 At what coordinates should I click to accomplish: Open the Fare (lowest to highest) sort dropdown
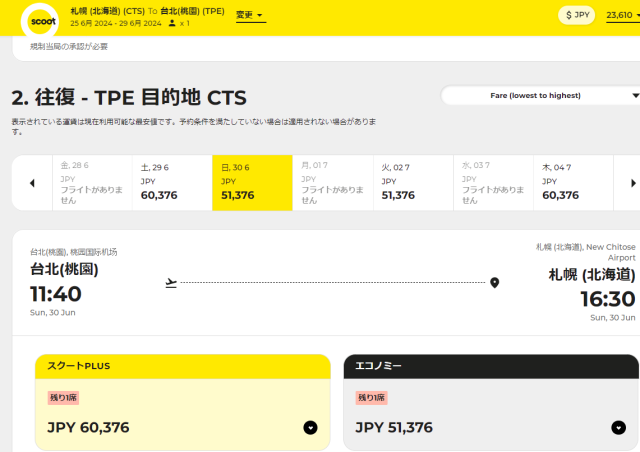(x=540, y=95)
